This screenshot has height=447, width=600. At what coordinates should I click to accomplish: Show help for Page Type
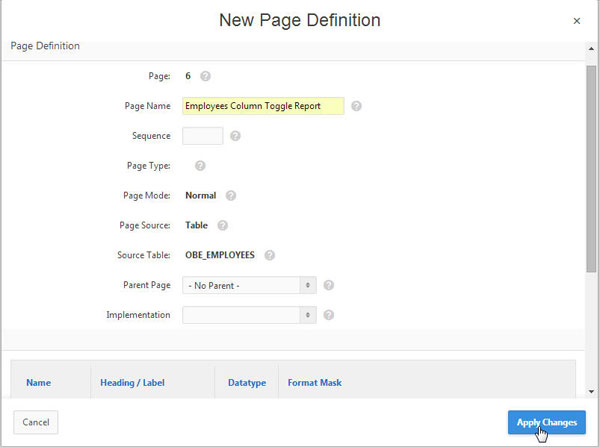(x=200, y=166)
